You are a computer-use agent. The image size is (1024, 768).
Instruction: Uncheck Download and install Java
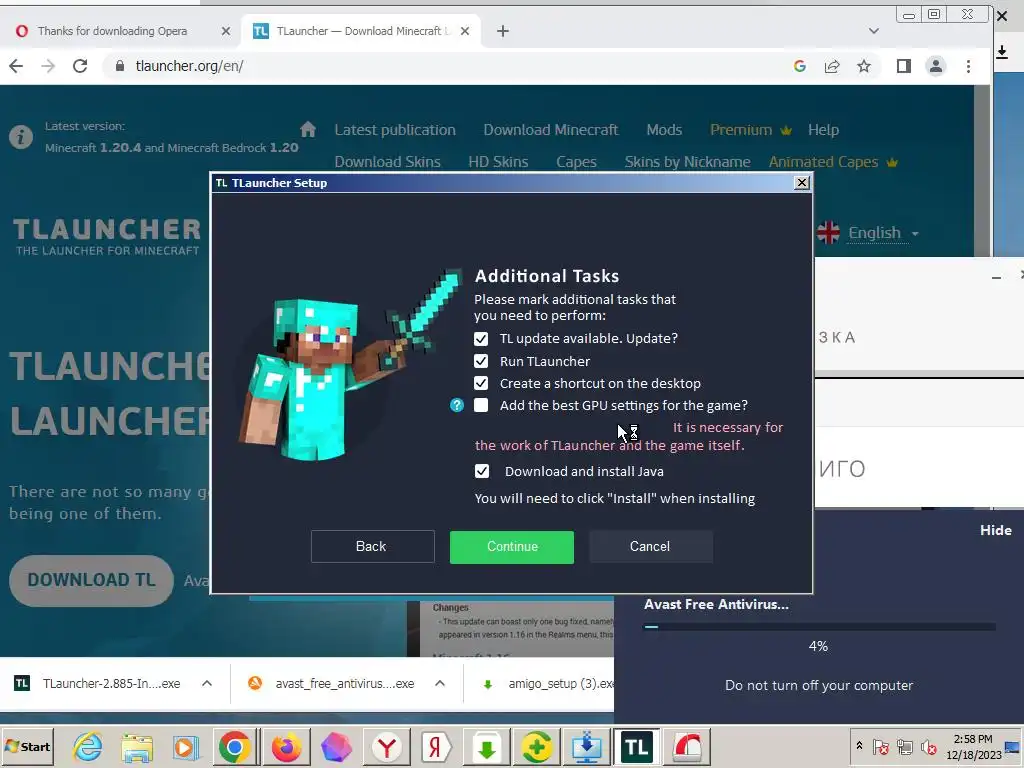click(x=481, y=471)
